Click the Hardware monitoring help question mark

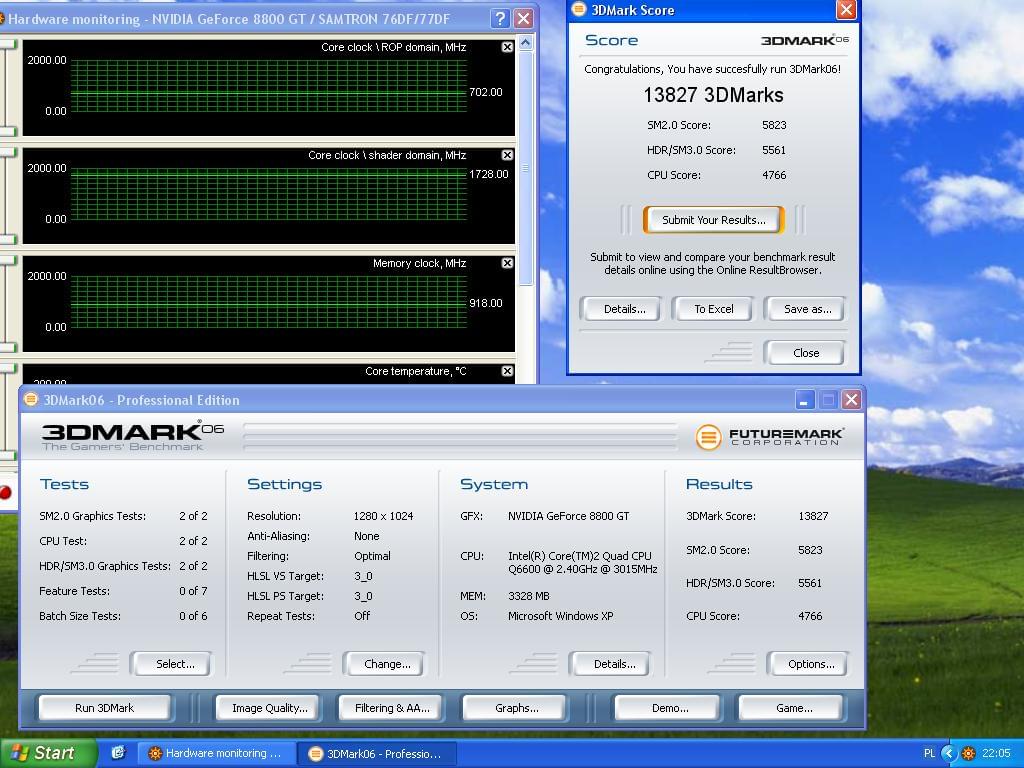pos(500,18)
